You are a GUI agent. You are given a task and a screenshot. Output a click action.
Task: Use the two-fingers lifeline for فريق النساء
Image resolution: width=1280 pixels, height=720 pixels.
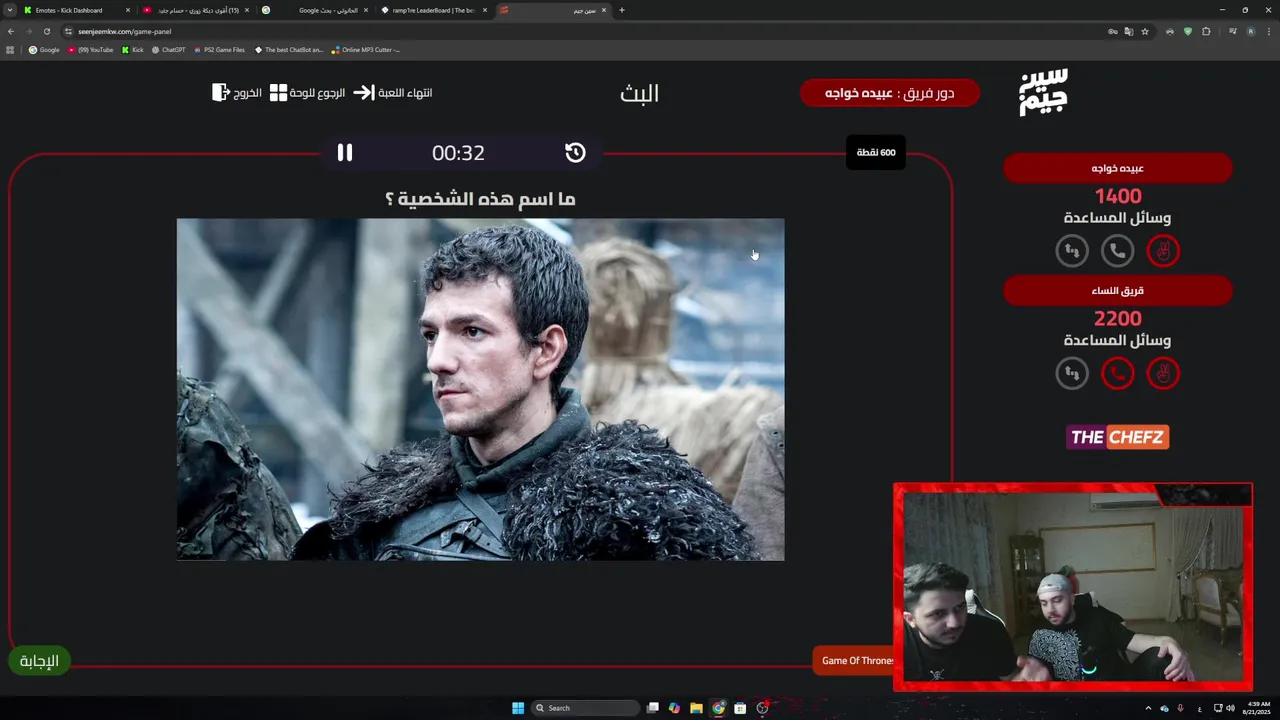coord(1163,374)
